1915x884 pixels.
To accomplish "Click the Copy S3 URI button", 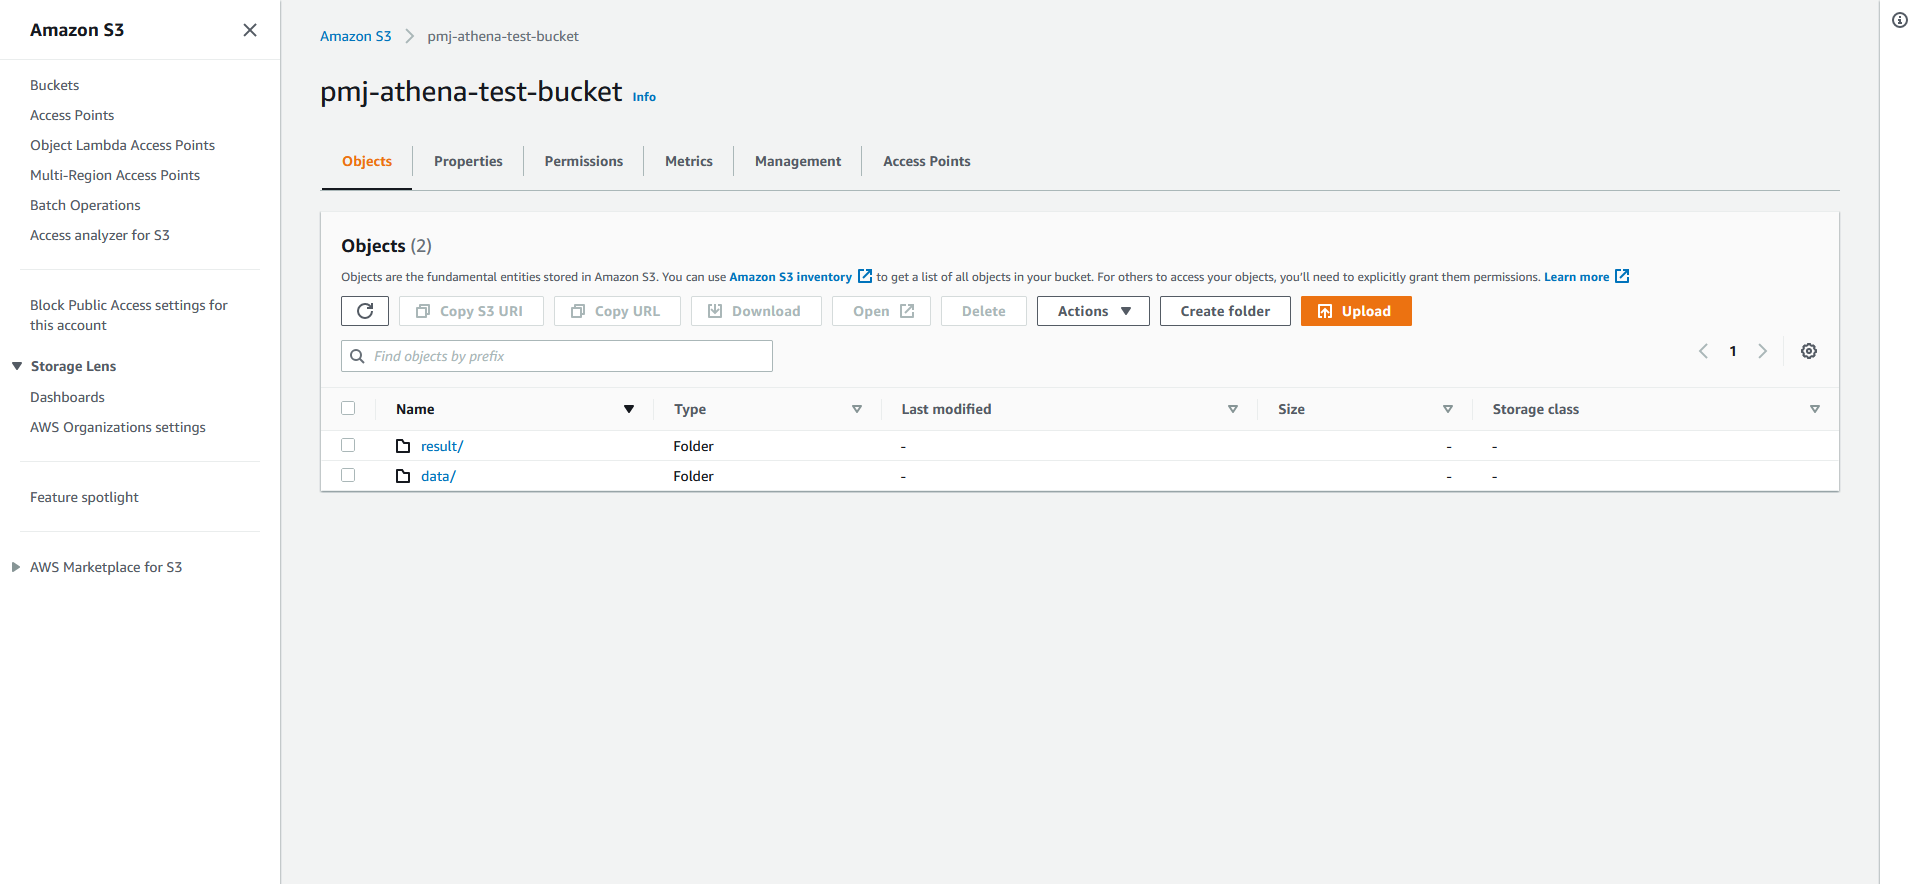I will 471,311.
